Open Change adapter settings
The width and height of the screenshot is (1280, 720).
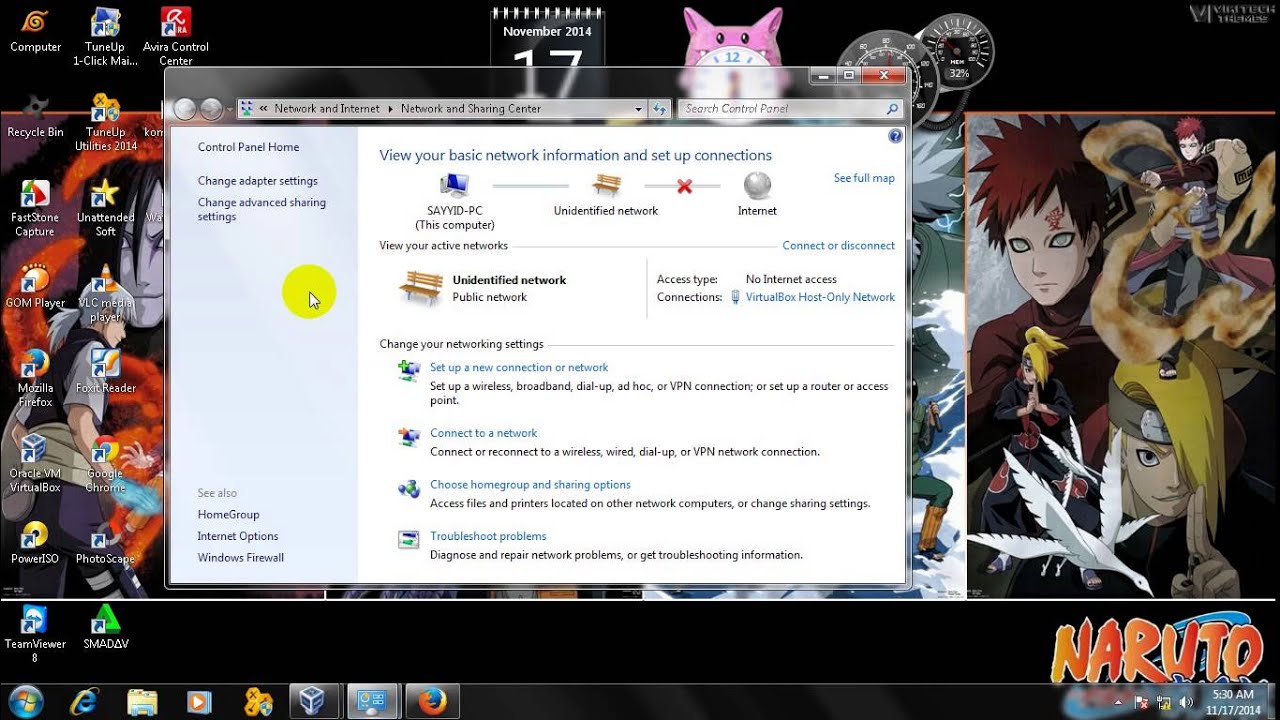pyautogui.click(x=258, y=181)
